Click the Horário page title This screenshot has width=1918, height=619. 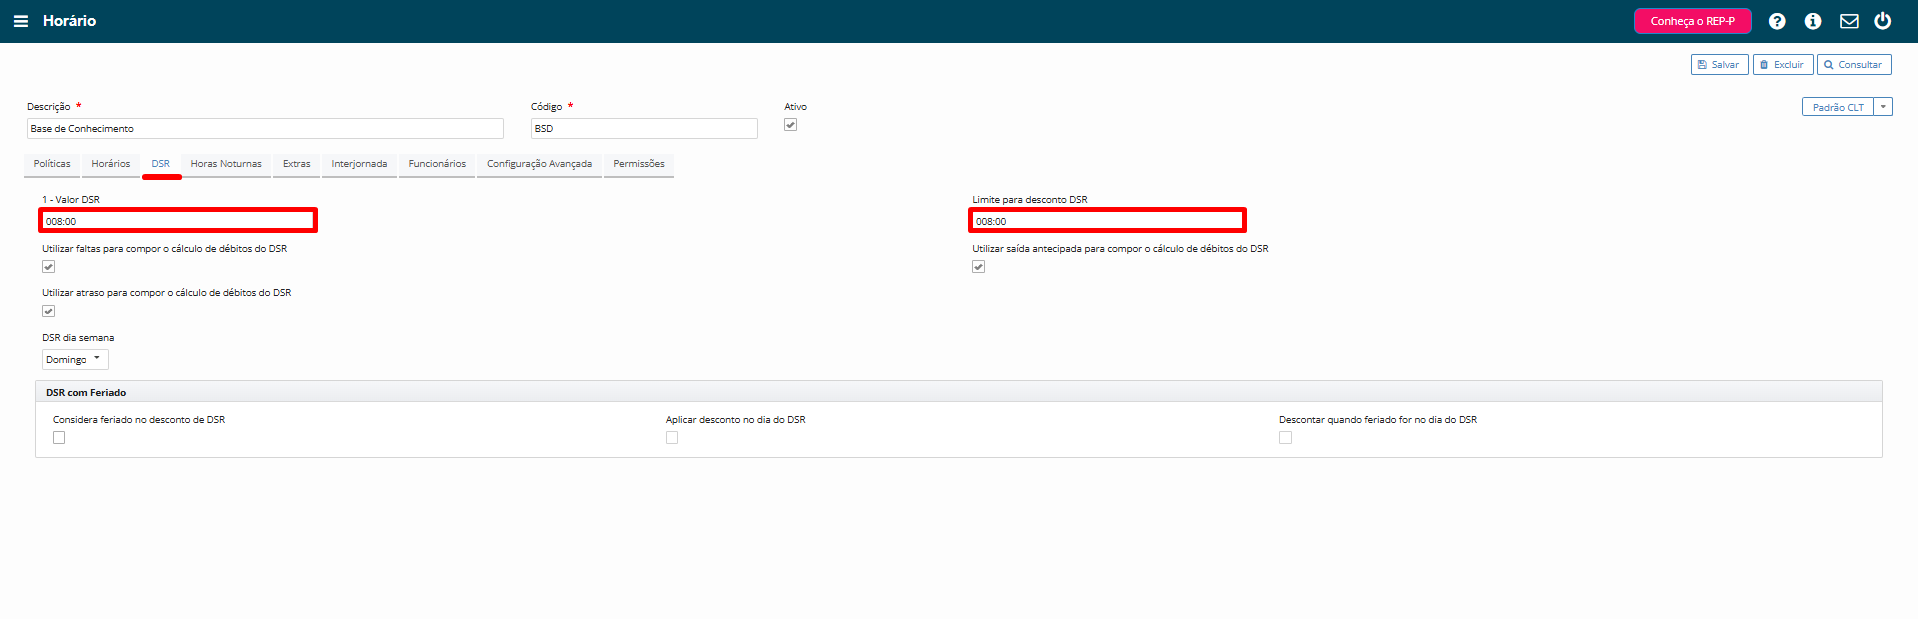click(x=69, y=21)
